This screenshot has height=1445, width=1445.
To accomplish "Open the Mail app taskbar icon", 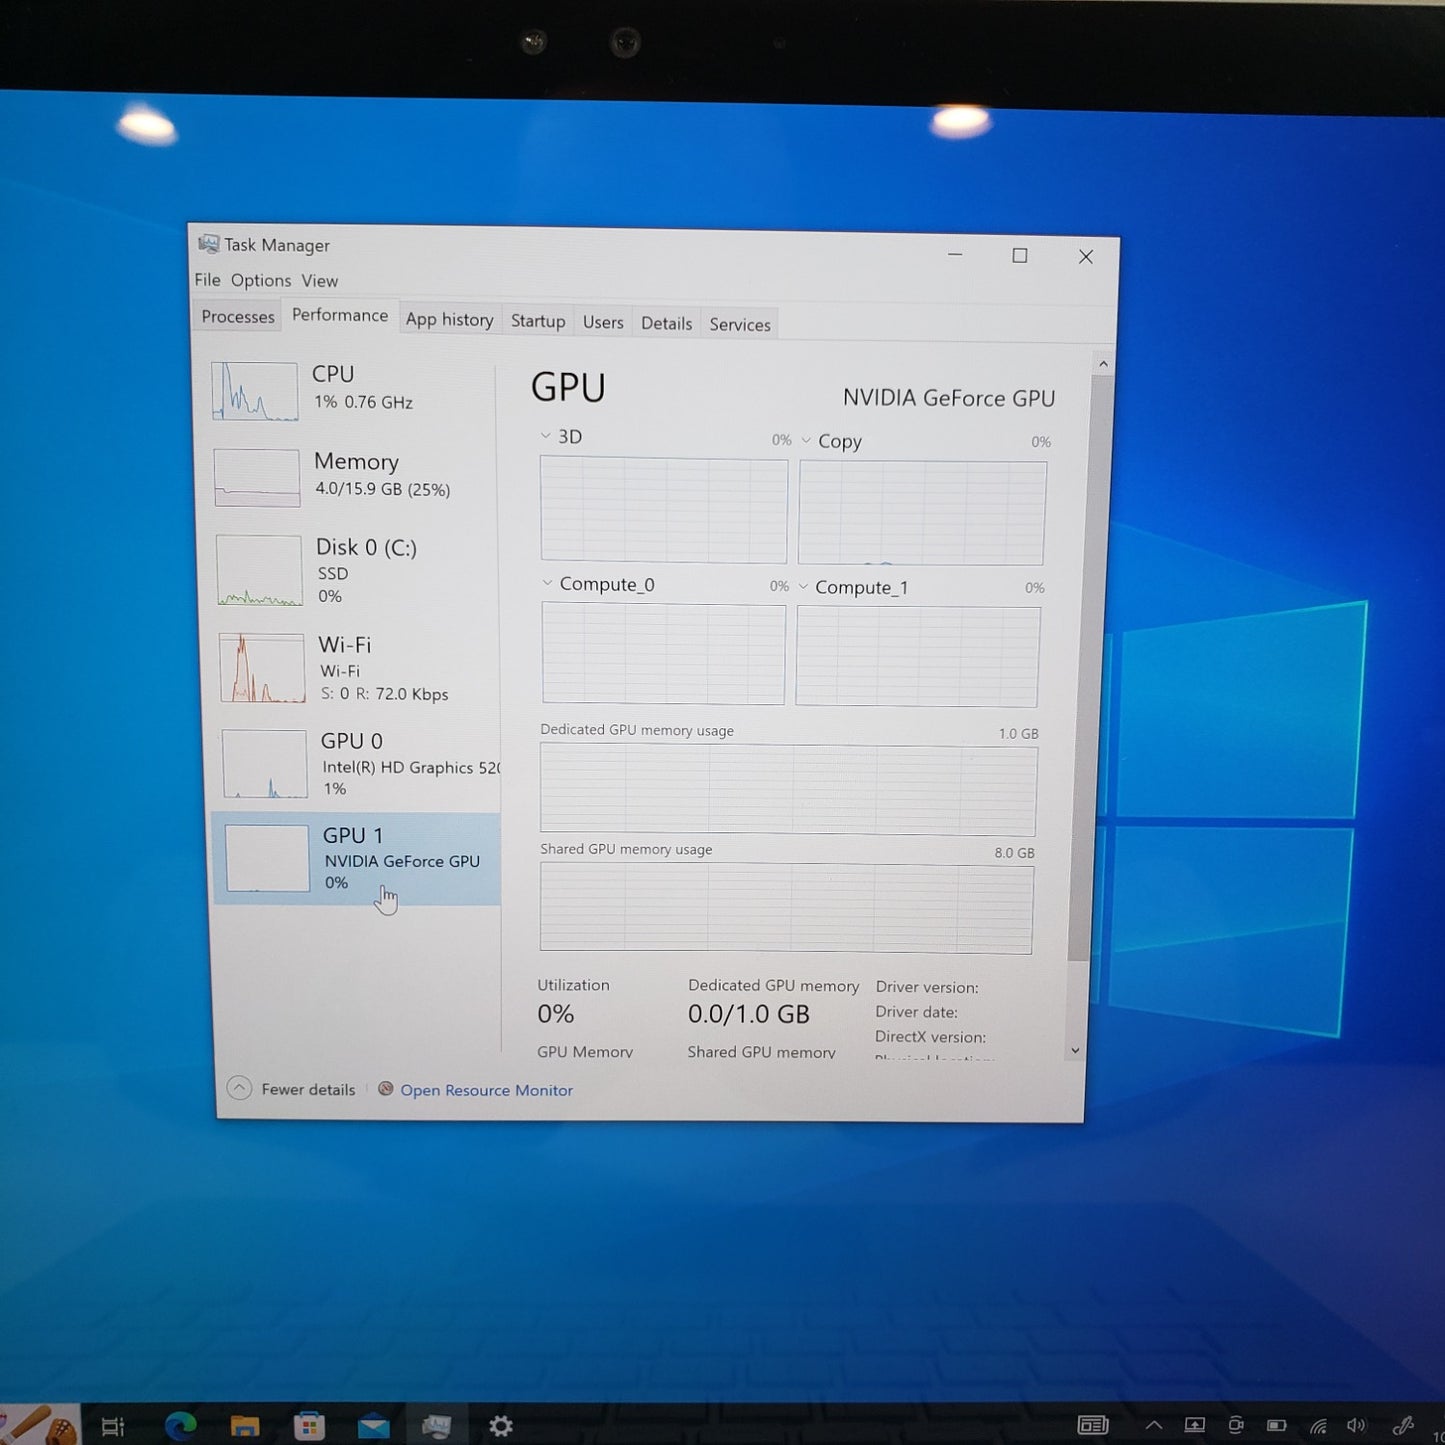I will [x=373, y=1425].
